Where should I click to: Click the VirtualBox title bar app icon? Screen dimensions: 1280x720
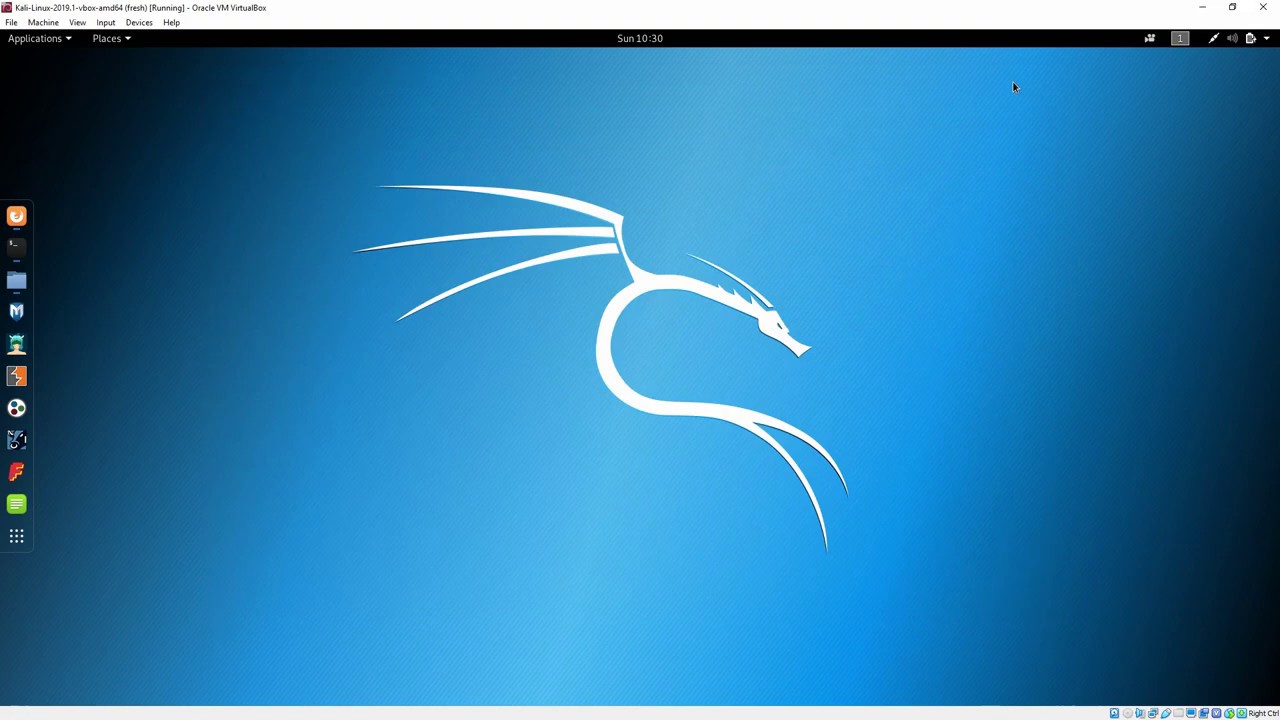click(x=6, y=7)
